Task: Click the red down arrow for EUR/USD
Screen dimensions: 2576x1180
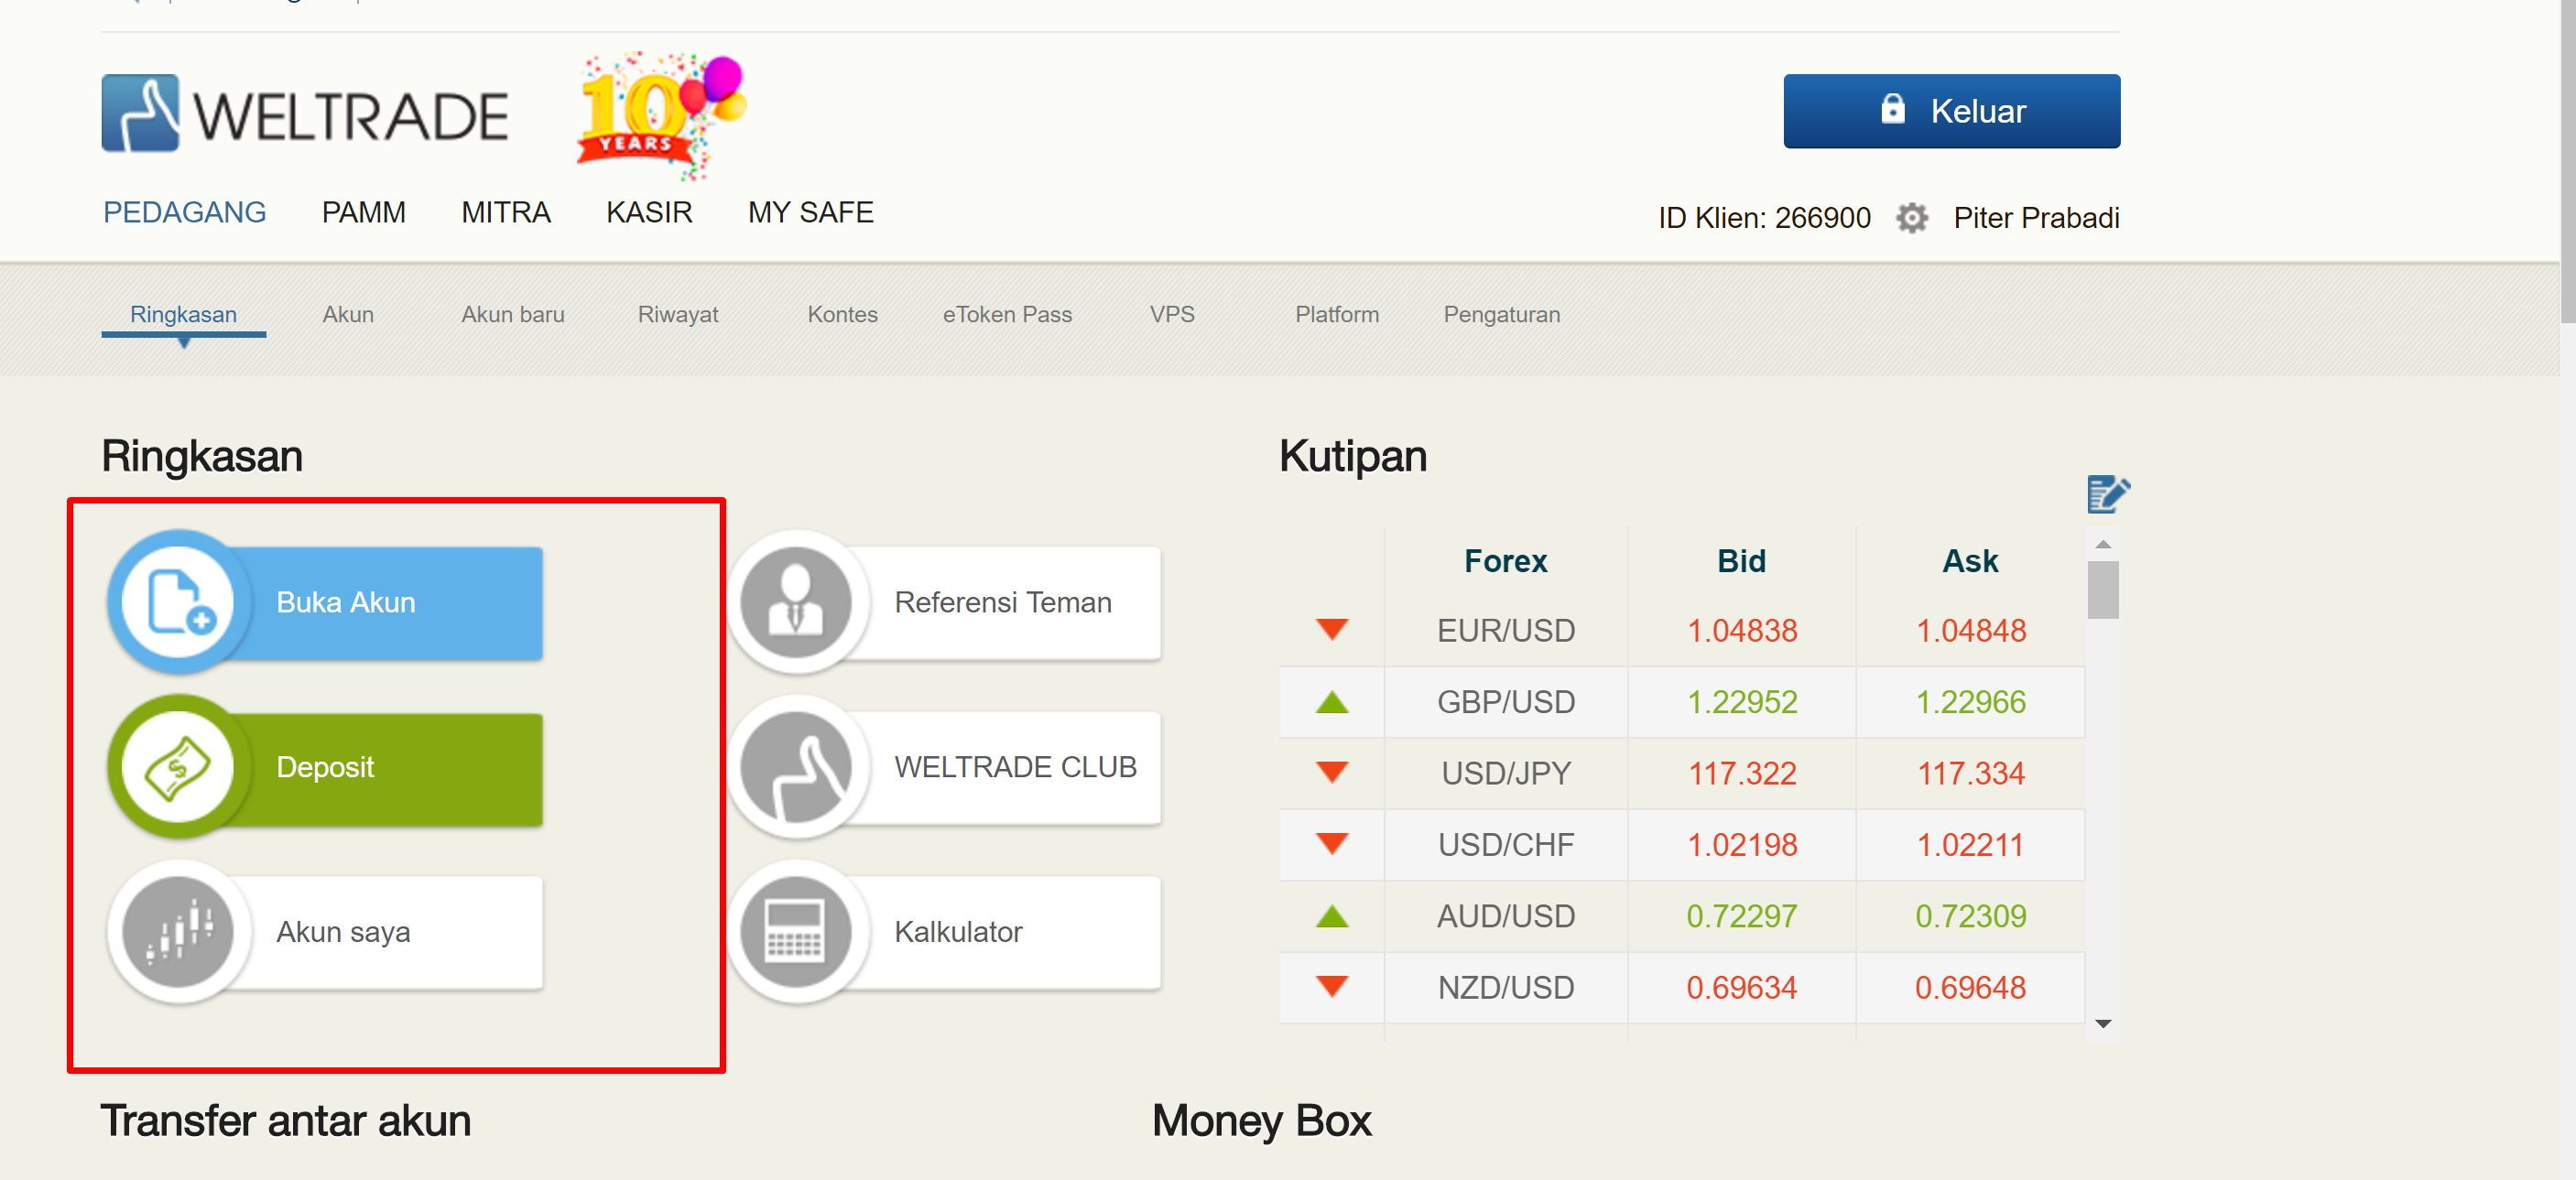Action: point(1332,630)
